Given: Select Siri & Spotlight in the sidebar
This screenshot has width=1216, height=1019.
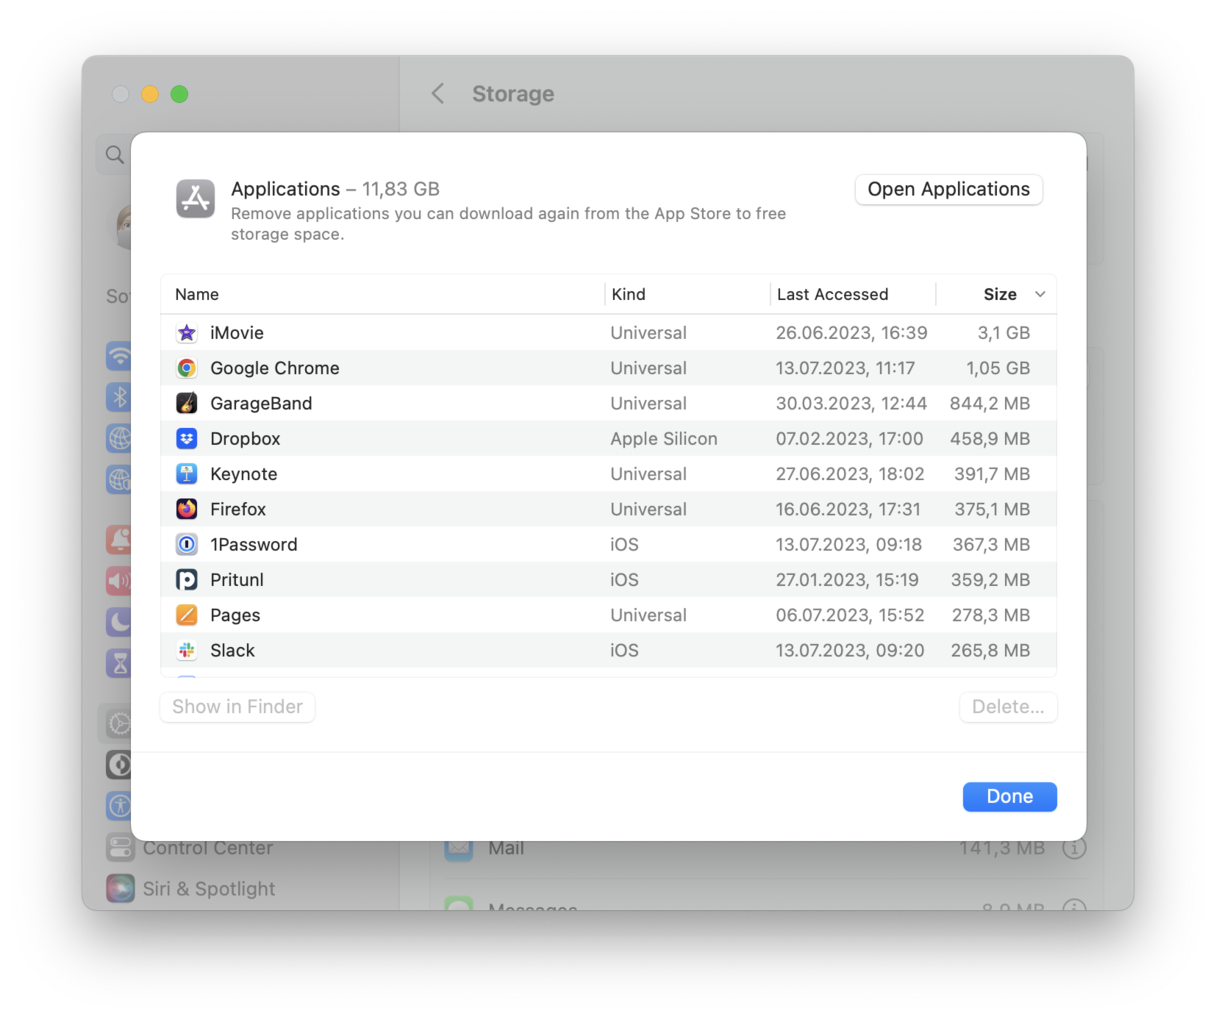Looking at the screenshot, I should coord(209,888).
